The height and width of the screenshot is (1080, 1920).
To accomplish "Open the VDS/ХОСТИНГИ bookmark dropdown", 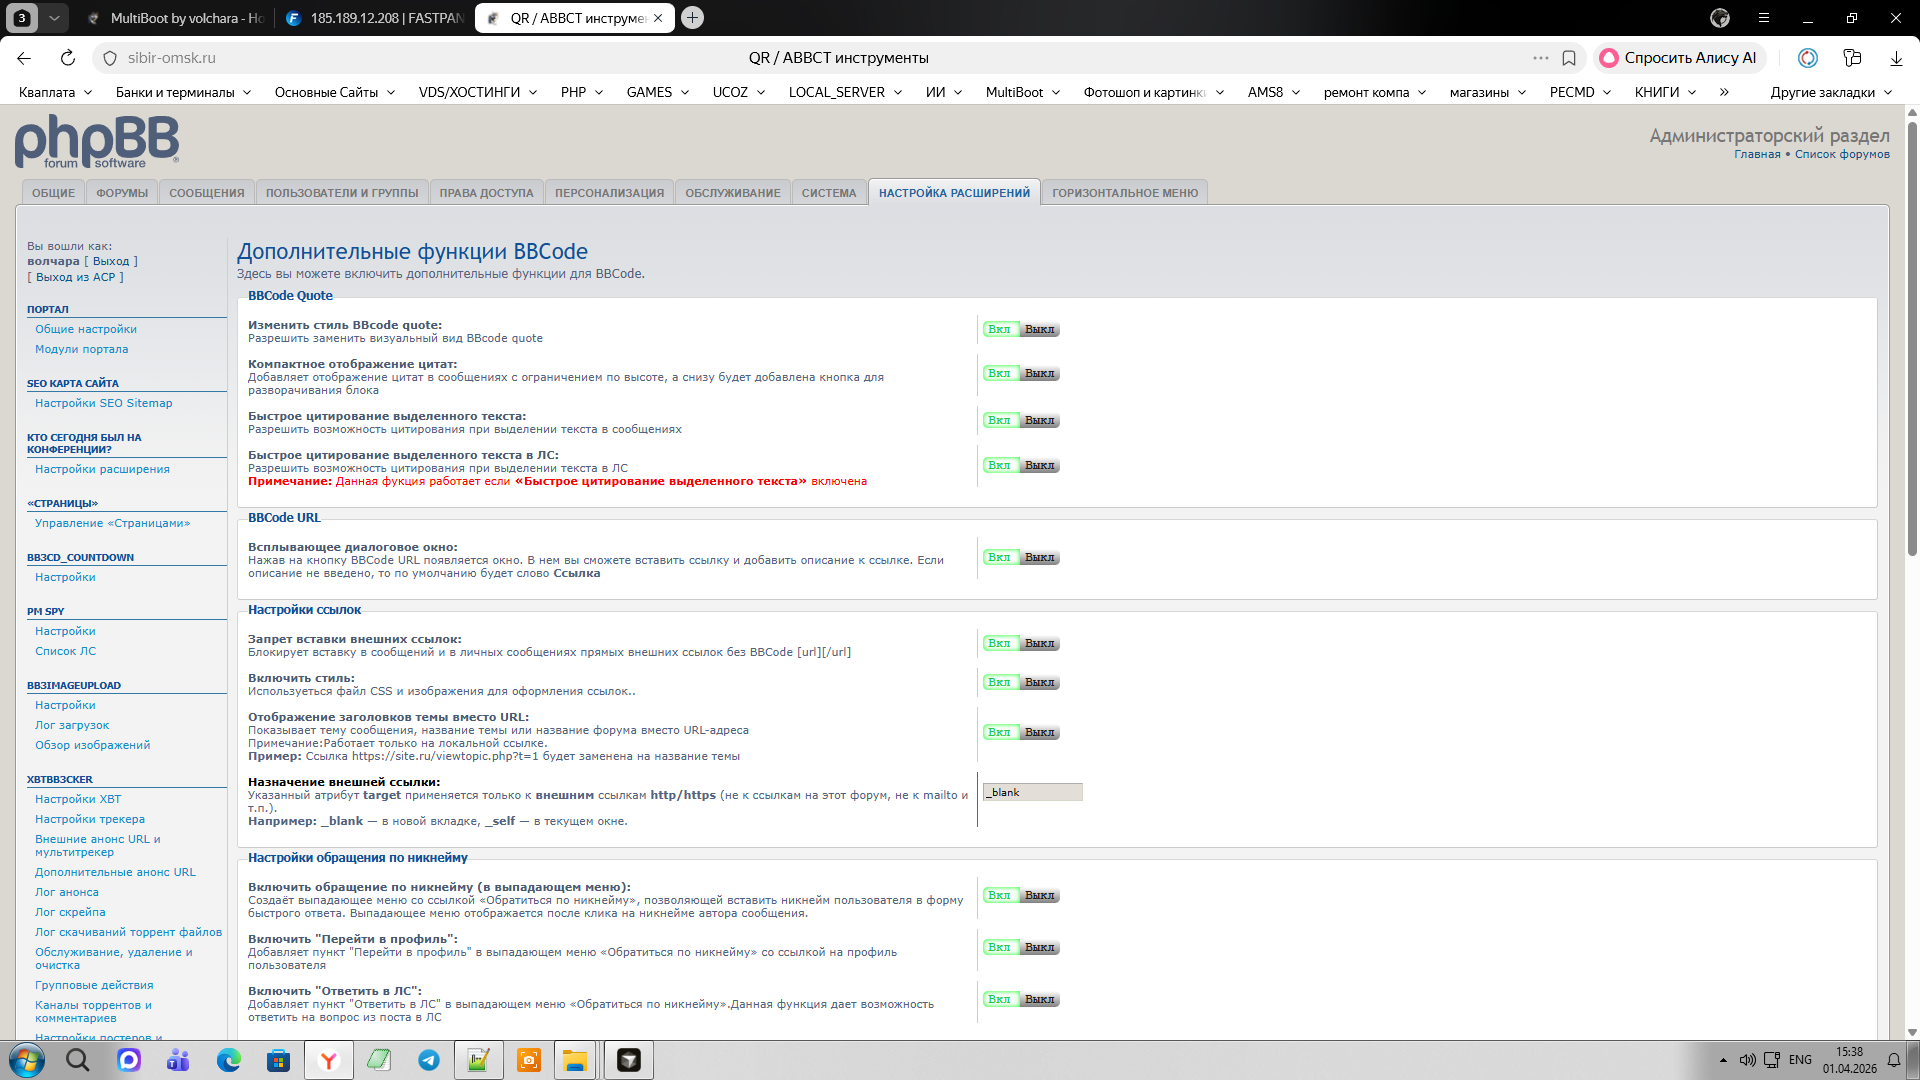I will [x=478, y=92].
